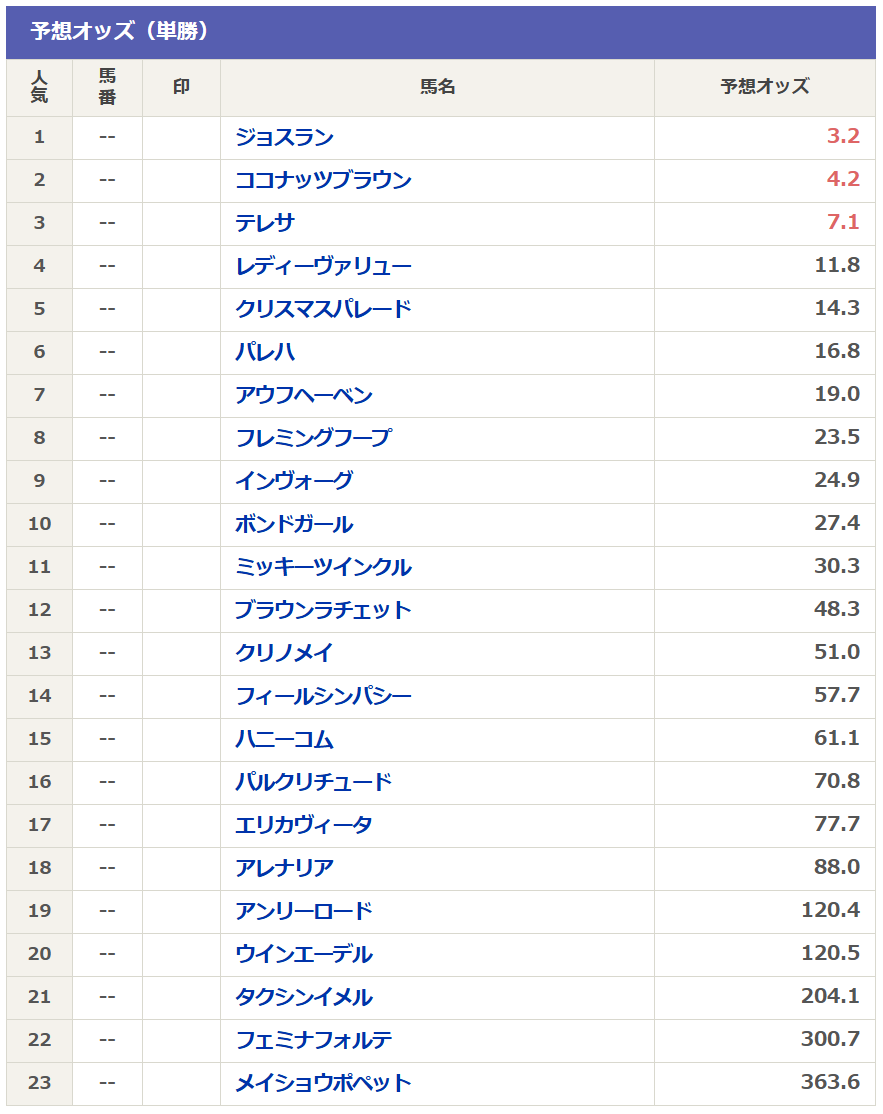This screenshot has width=883, height=1114.
Task: Open ミッキーツインクル horse link
Action: [x=323, y=567]
